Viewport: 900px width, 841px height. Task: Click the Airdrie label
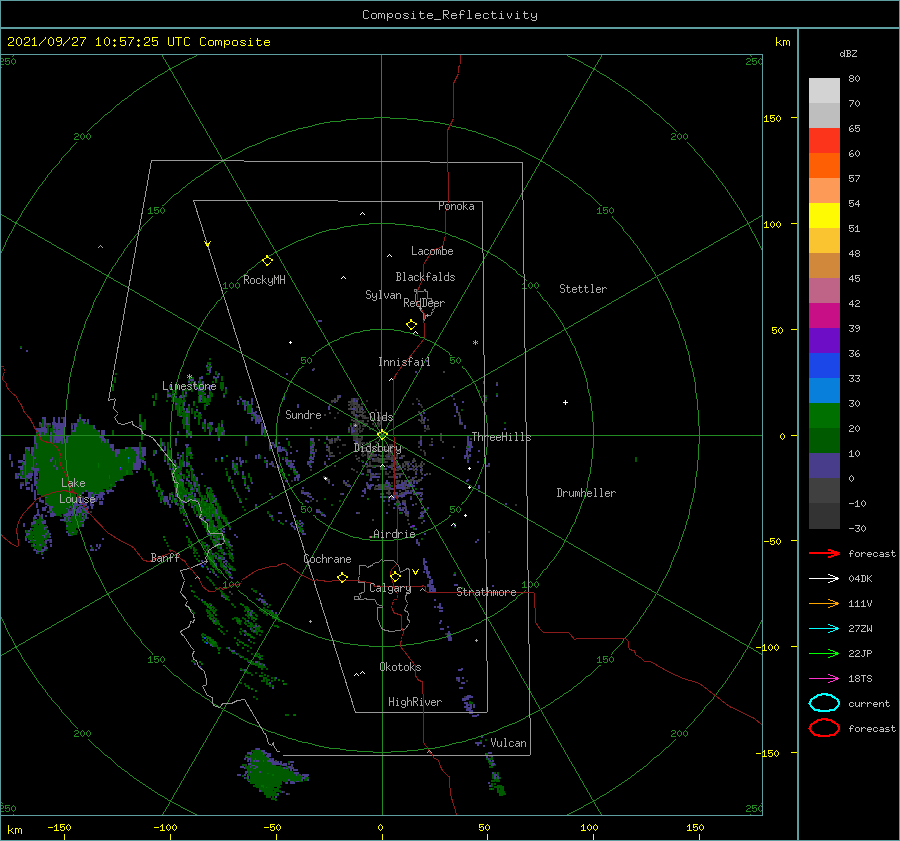pyautogui.click(x=394, y=534)
